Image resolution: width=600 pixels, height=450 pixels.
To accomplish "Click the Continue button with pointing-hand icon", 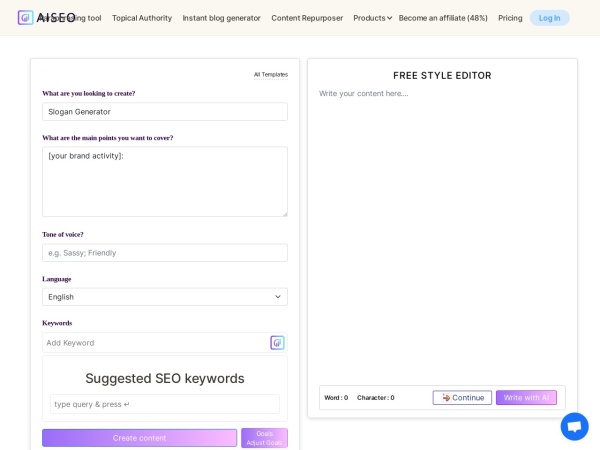I will coord(462,398).
